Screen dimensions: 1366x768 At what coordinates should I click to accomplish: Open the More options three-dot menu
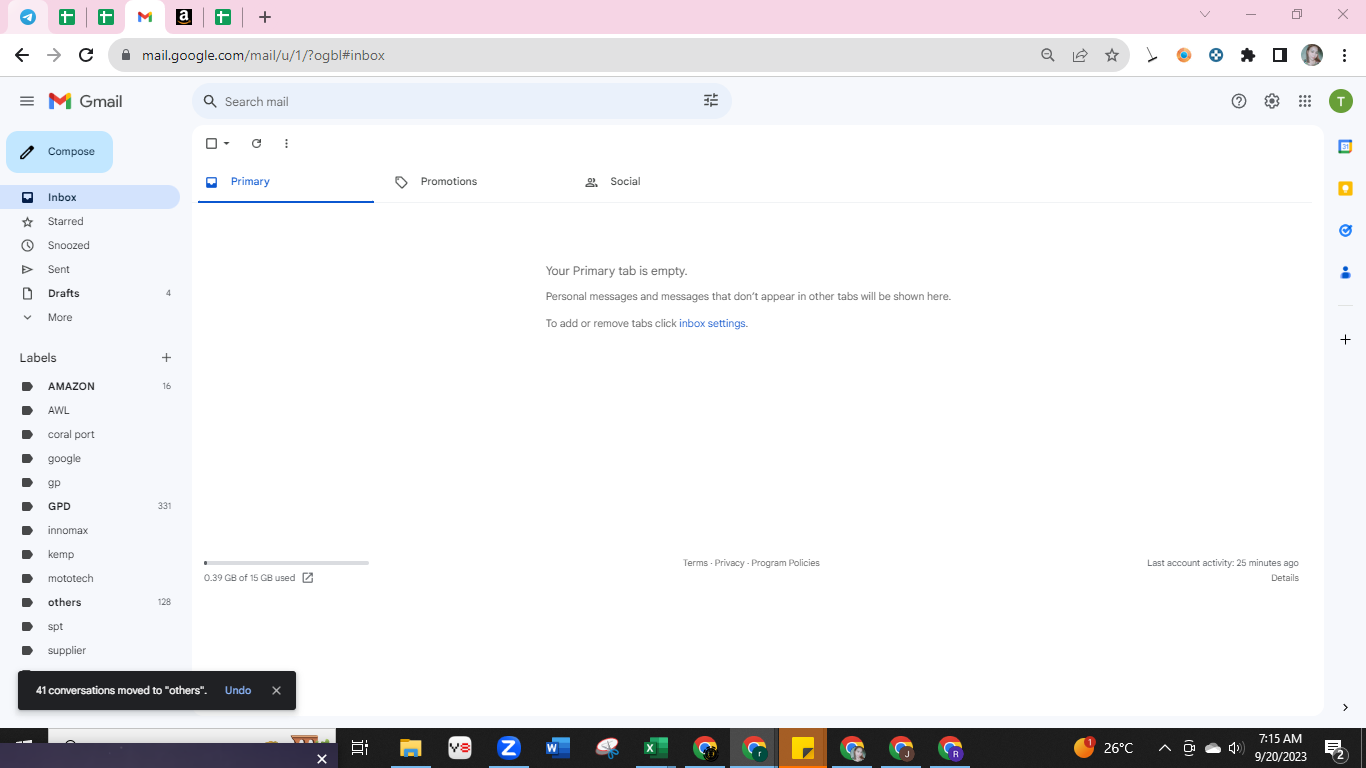286,144
